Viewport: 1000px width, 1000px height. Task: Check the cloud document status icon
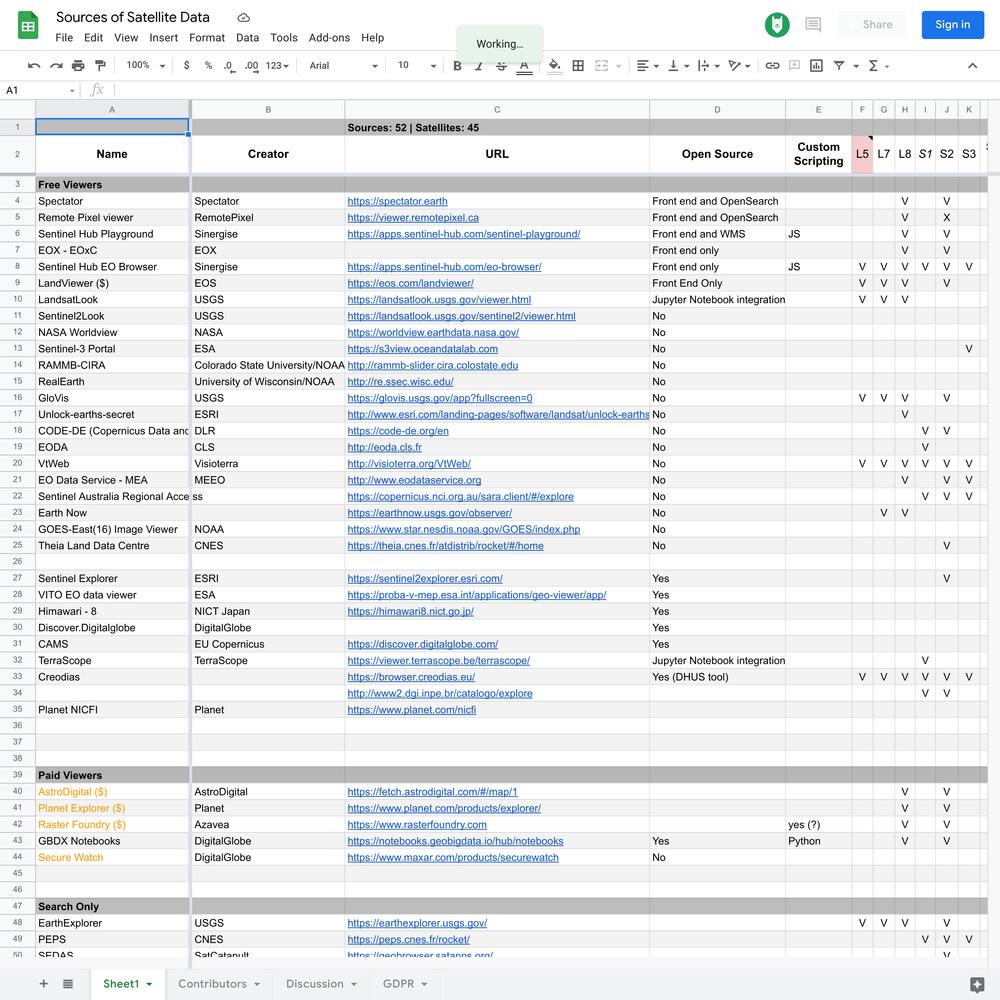[x=244, y=18]
